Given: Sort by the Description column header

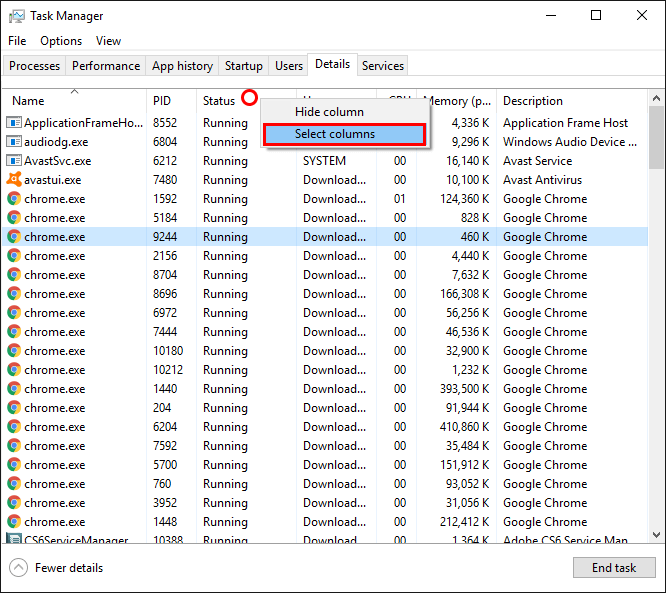Looking at the screenshot, I should pos(572,101).
